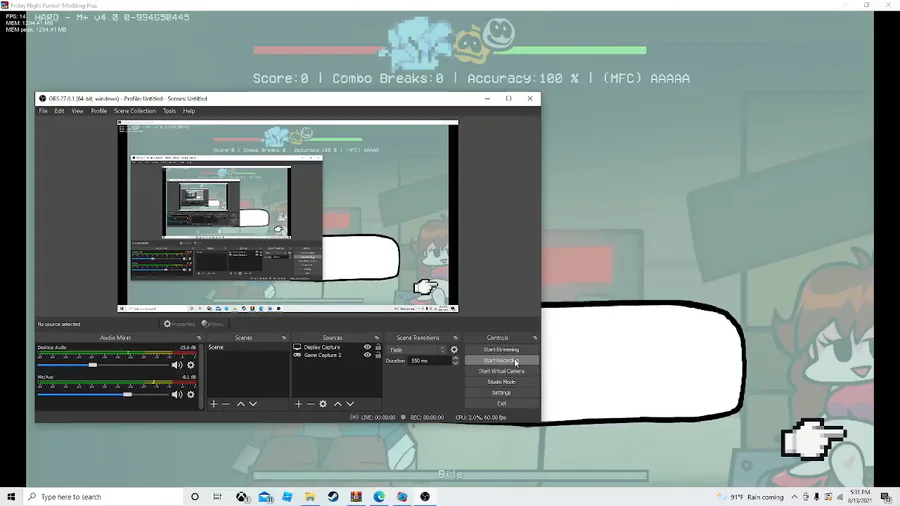Add a scene with Scenes plus icon

click(x=214, y=404)
